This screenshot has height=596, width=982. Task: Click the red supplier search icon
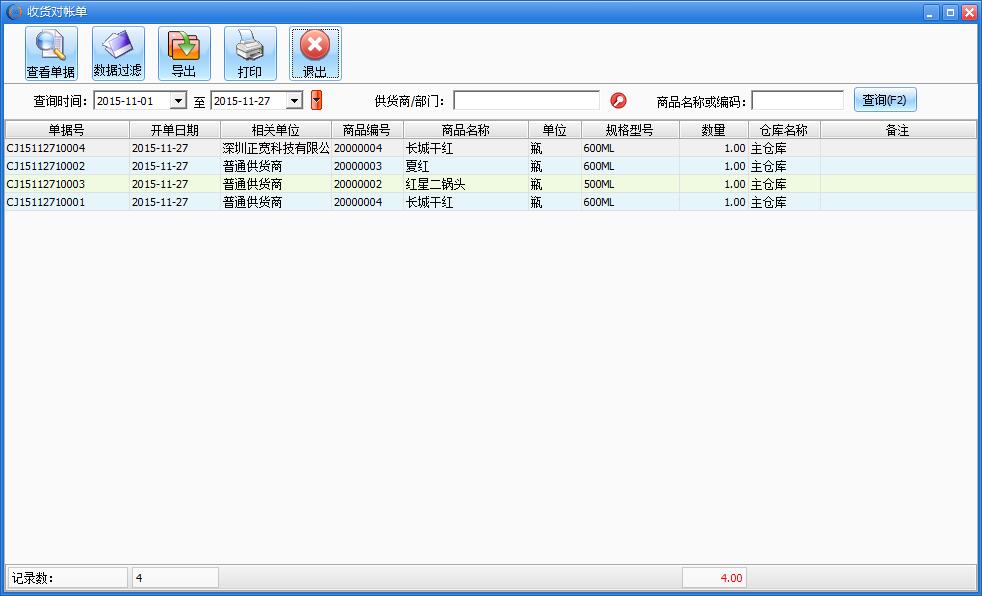point(618,100)
